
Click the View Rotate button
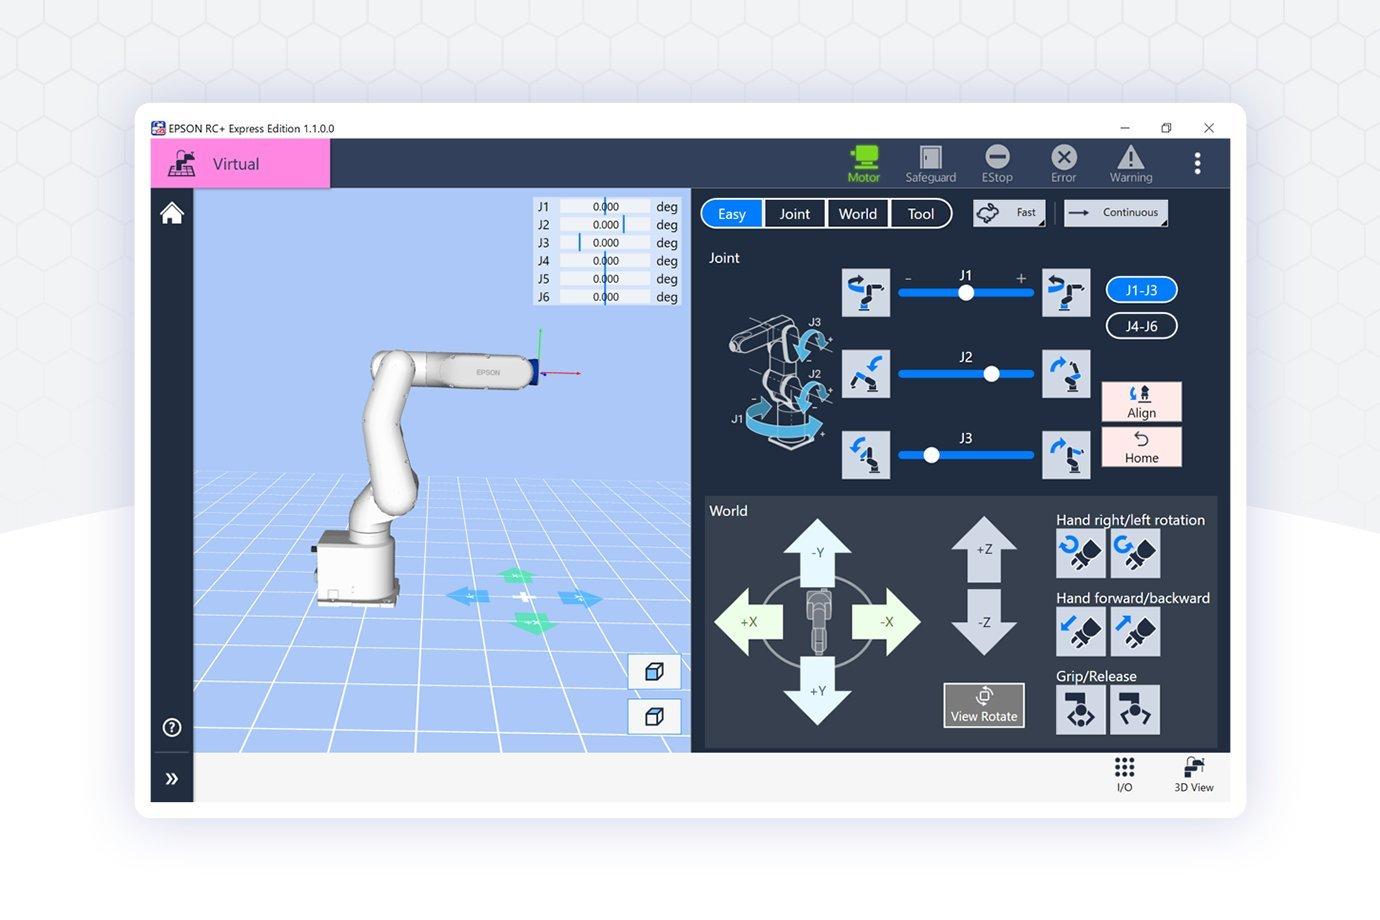[x=984, y=705]
